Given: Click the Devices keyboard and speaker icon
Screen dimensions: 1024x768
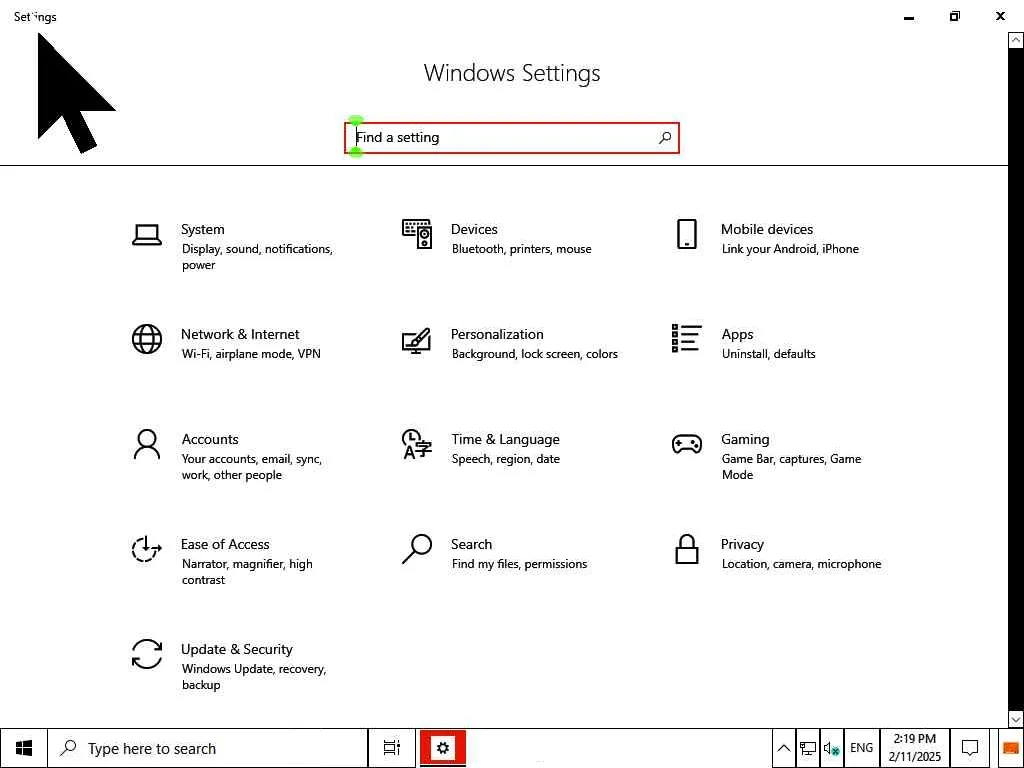Looking at the screenshot, I should pos(417,234).
